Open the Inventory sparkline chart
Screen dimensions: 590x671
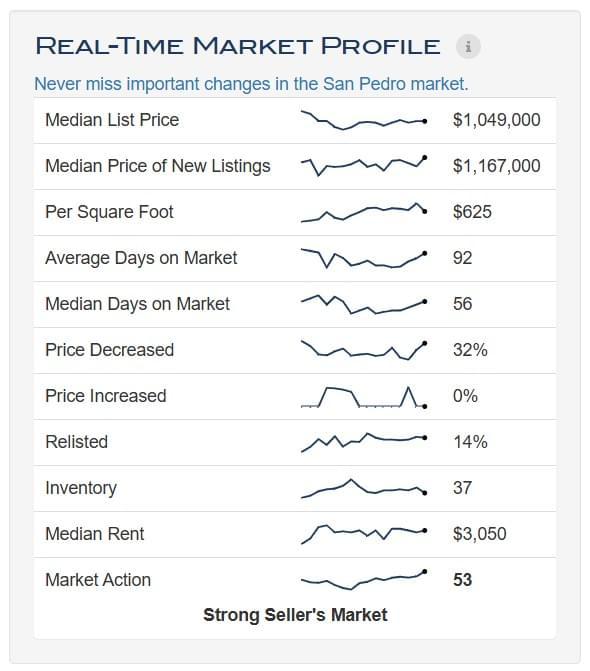click(x=364, y=488)
